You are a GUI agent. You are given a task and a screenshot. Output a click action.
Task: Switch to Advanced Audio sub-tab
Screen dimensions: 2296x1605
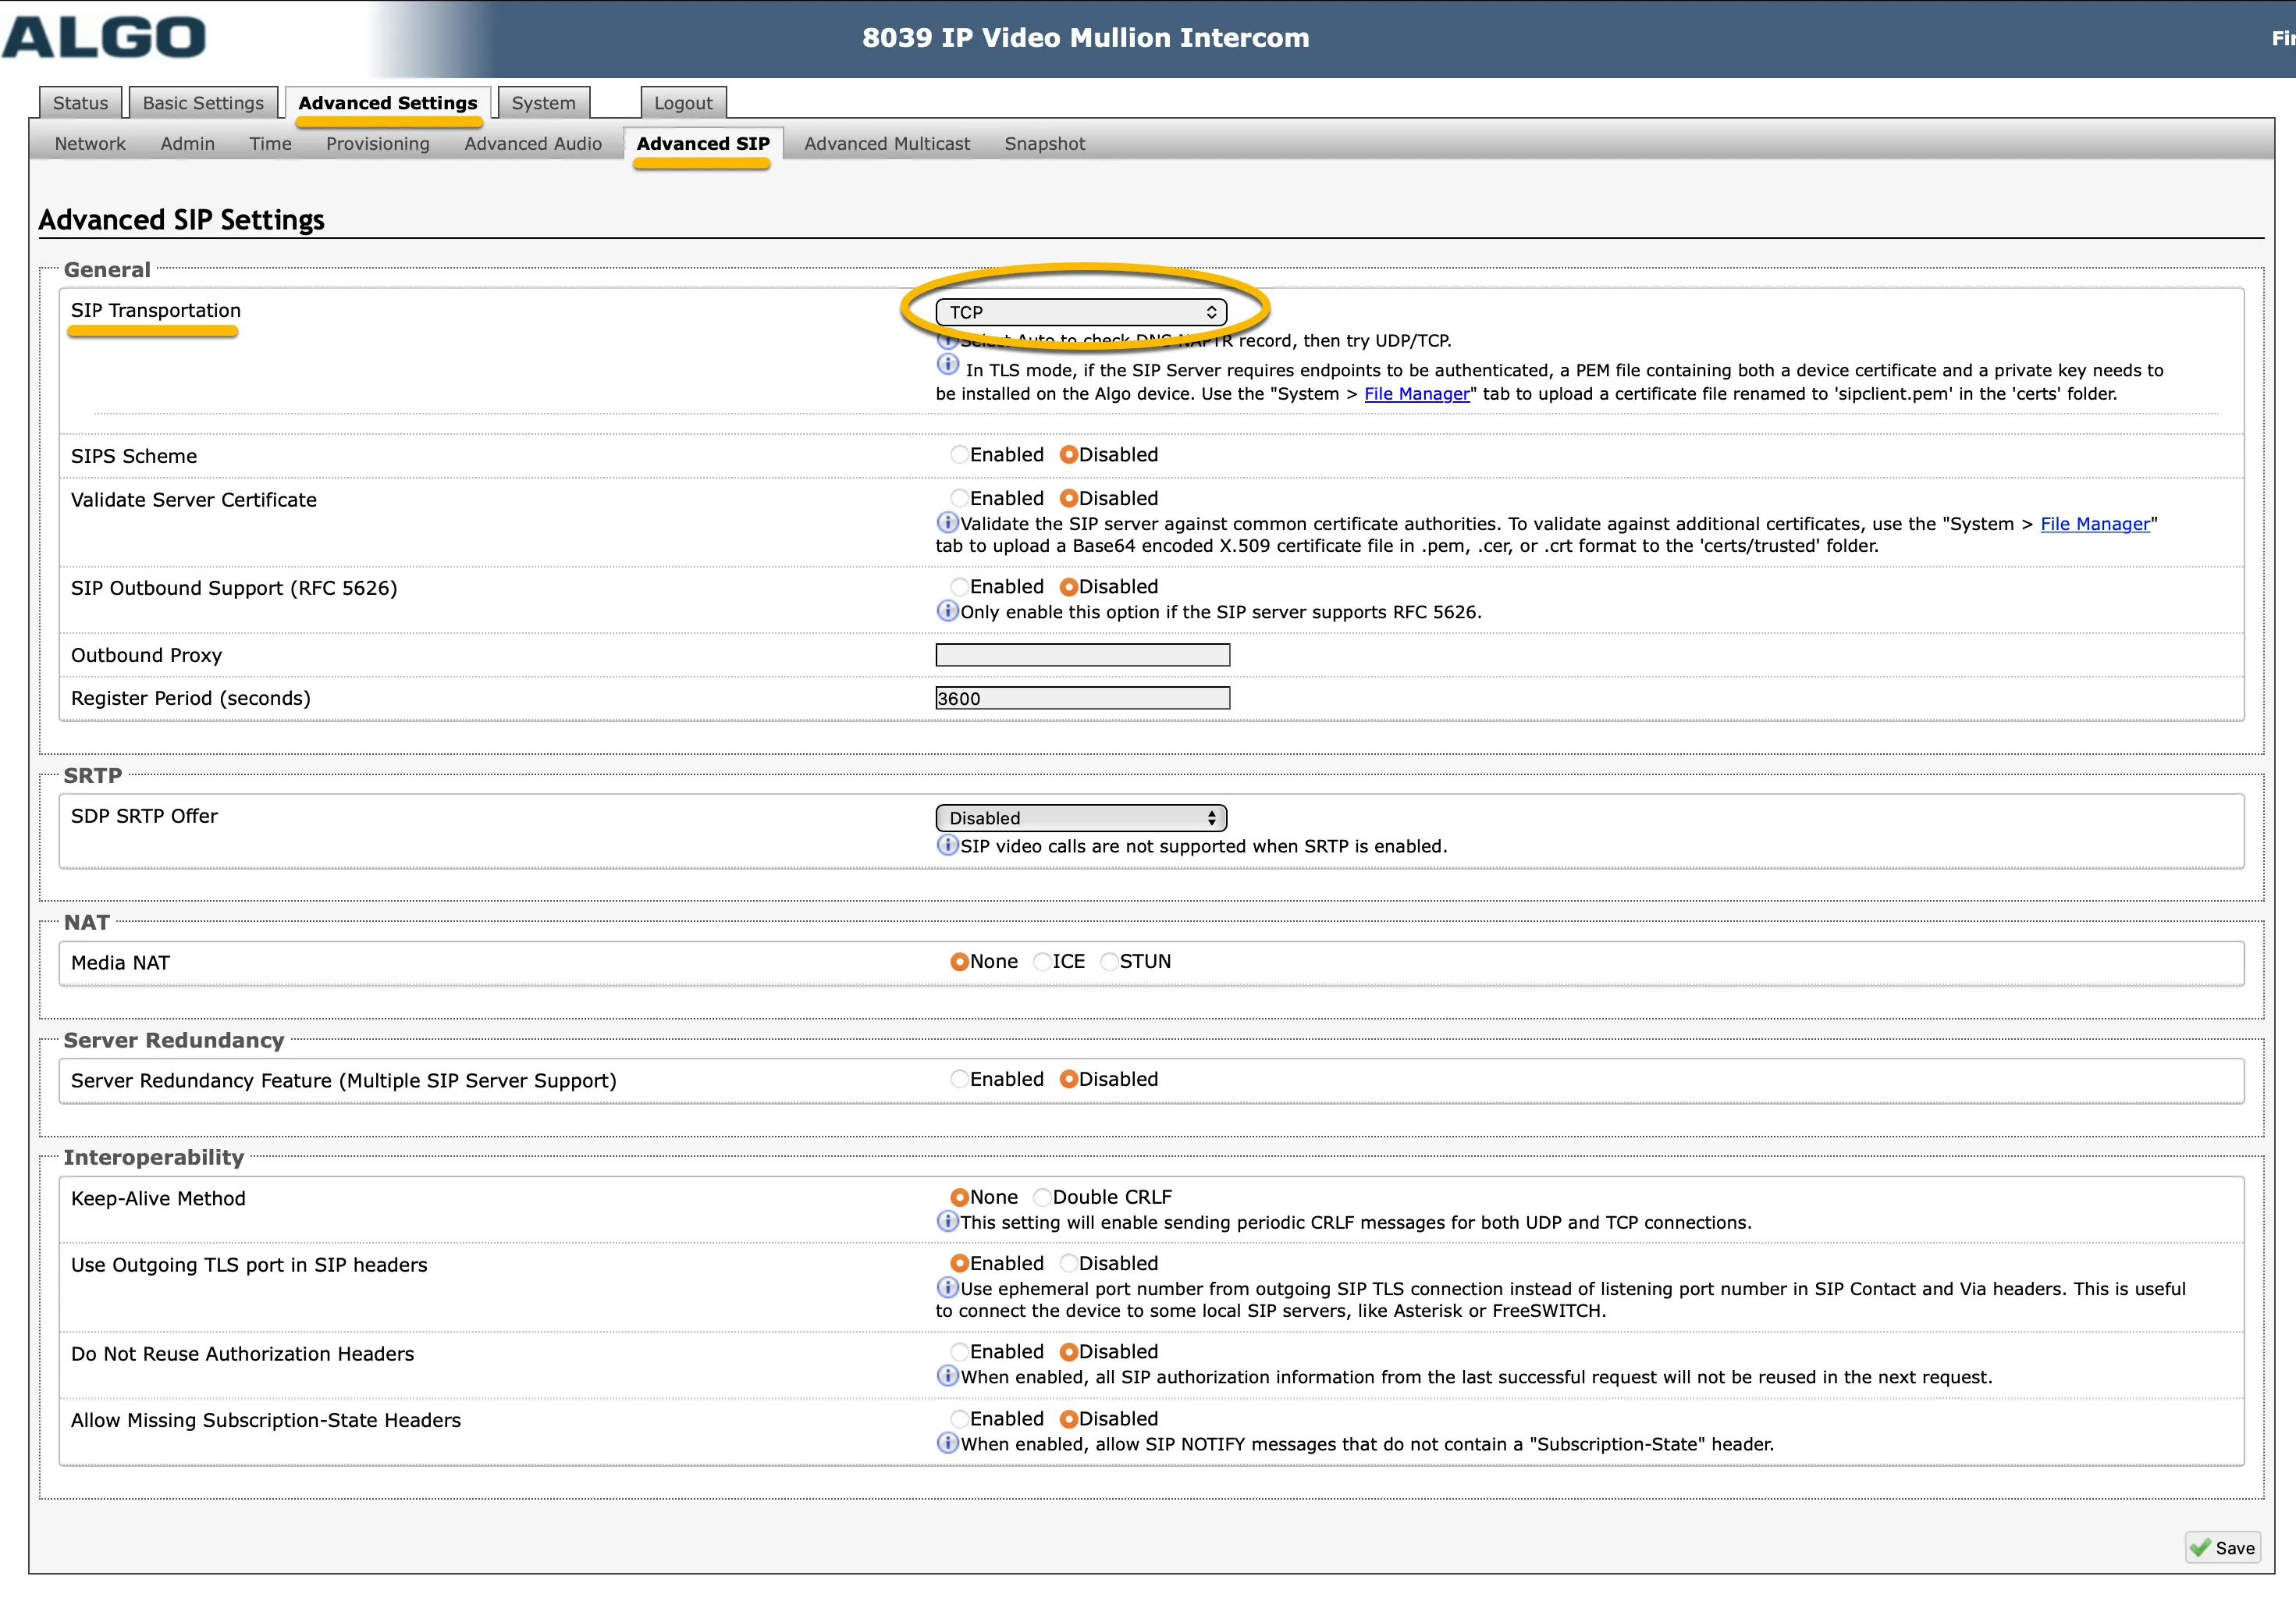tap(533, 144)
